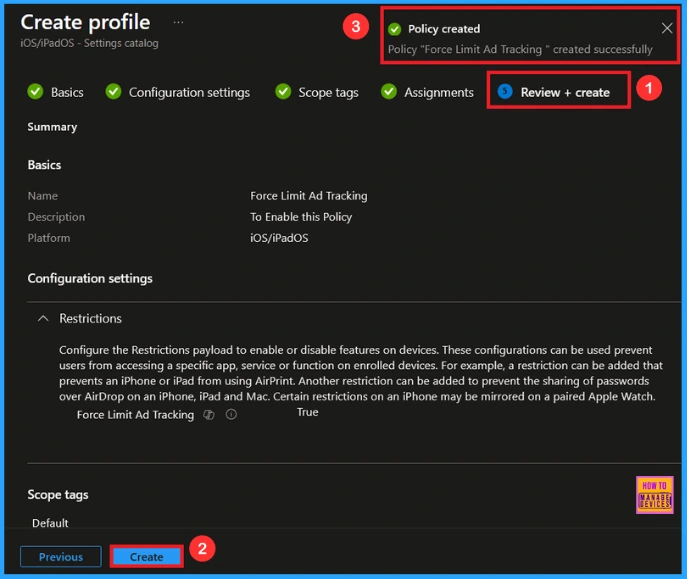Click the copy icon next to Force Limit Ad Tracking
The width and height of the screenshot is (687, 579).
coord(209,414)
